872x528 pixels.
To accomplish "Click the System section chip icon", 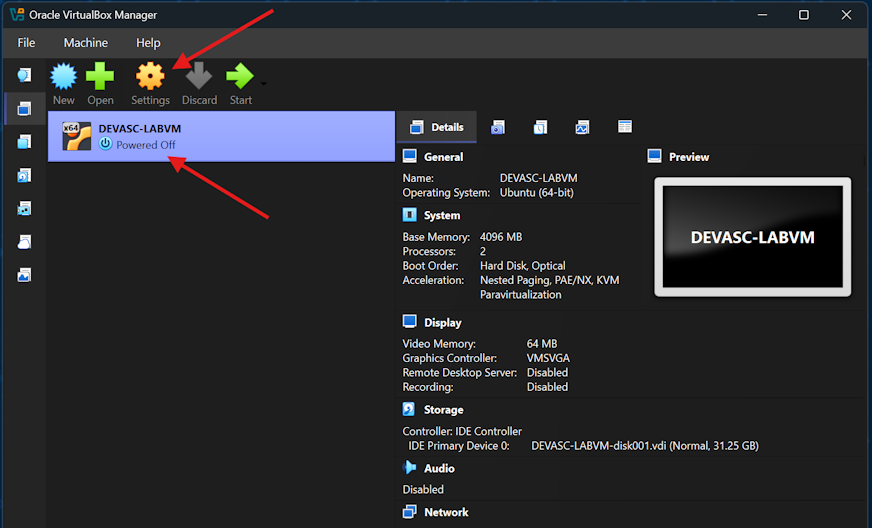I will coord(410,215).
